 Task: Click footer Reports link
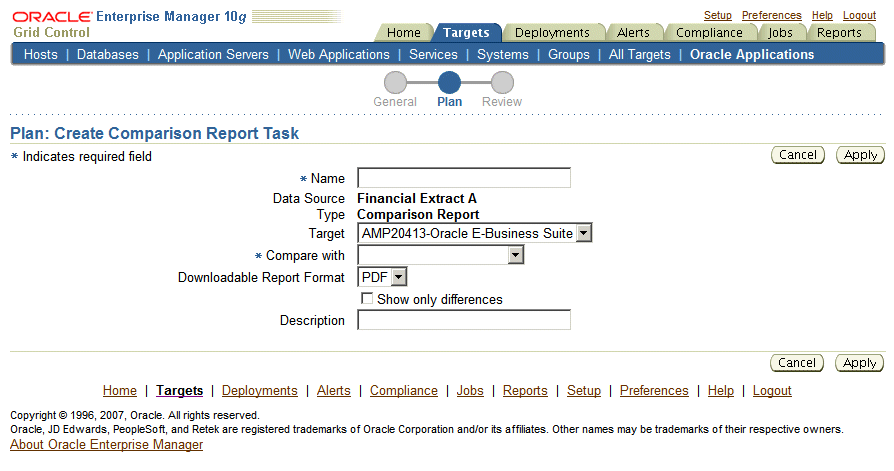525,391
